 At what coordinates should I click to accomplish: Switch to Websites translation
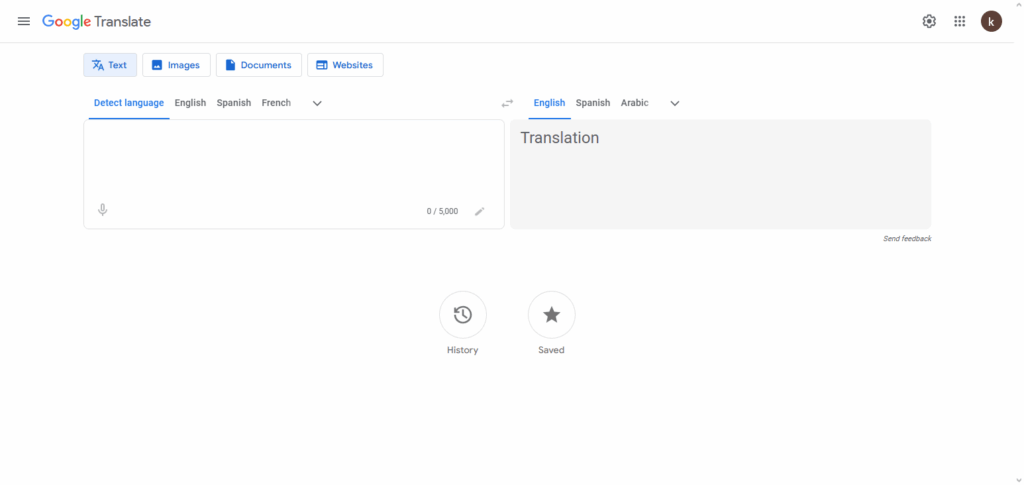coord(345,65)
